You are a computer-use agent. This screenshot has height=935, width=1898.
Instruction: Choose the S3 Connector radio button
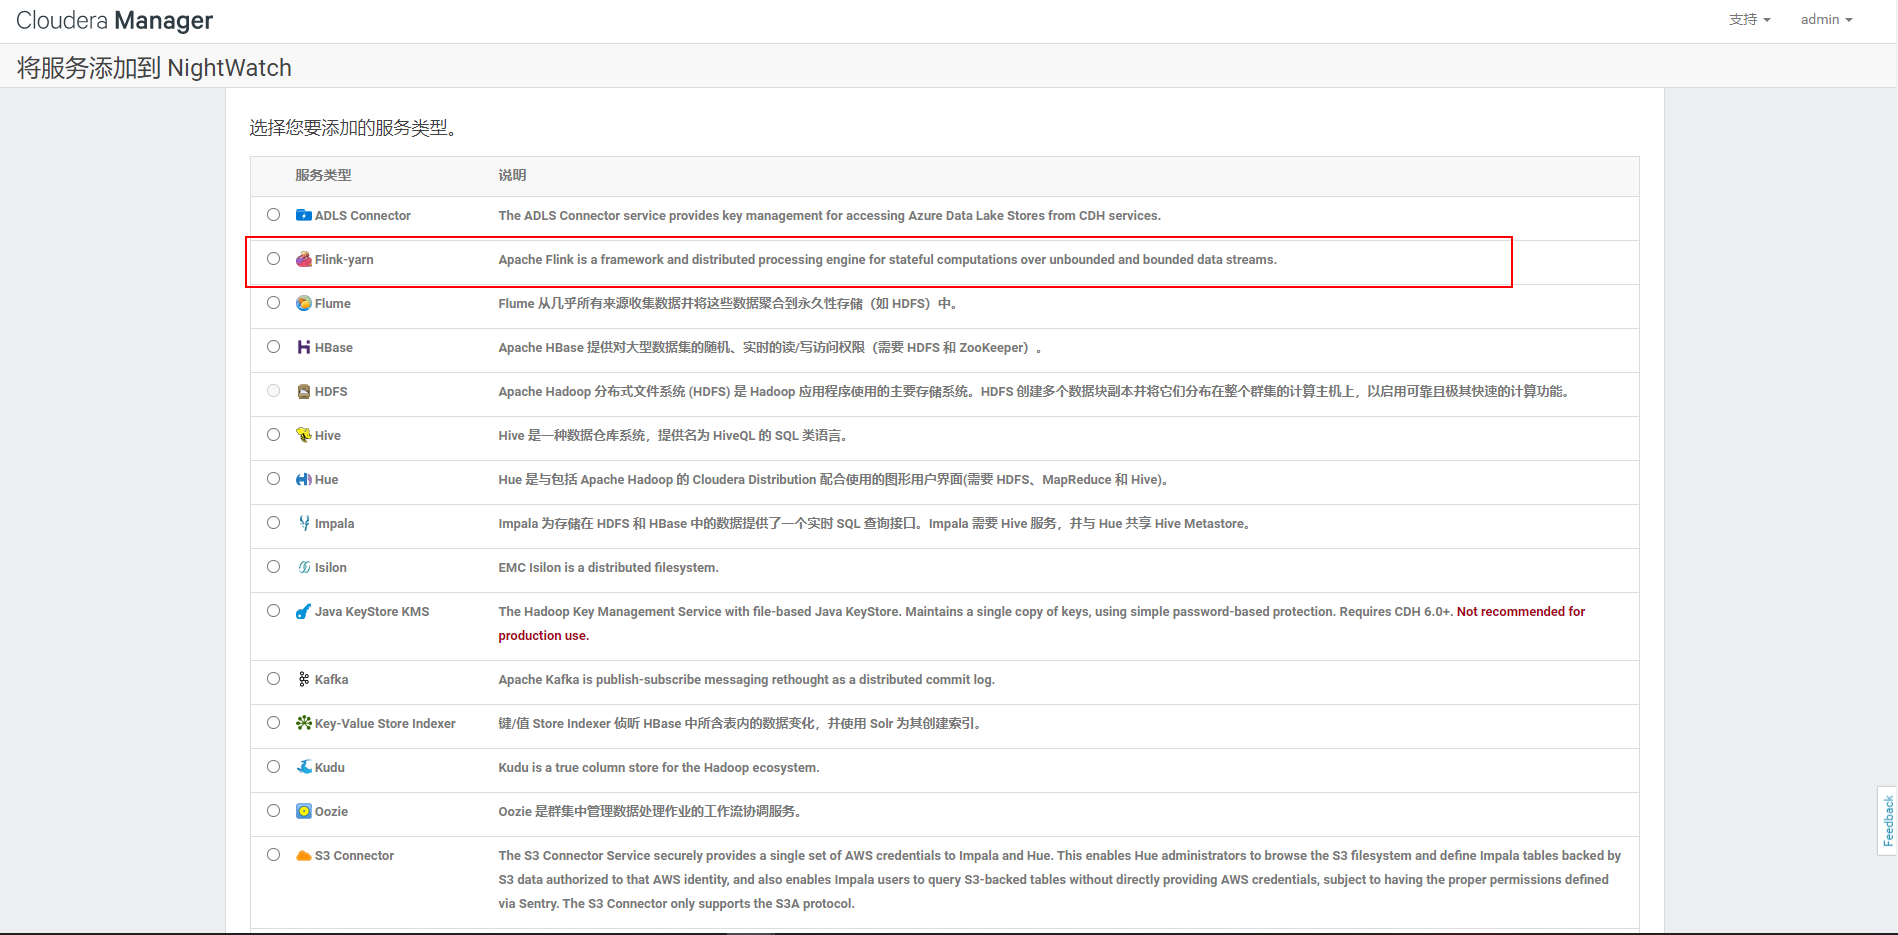[273, 855]
